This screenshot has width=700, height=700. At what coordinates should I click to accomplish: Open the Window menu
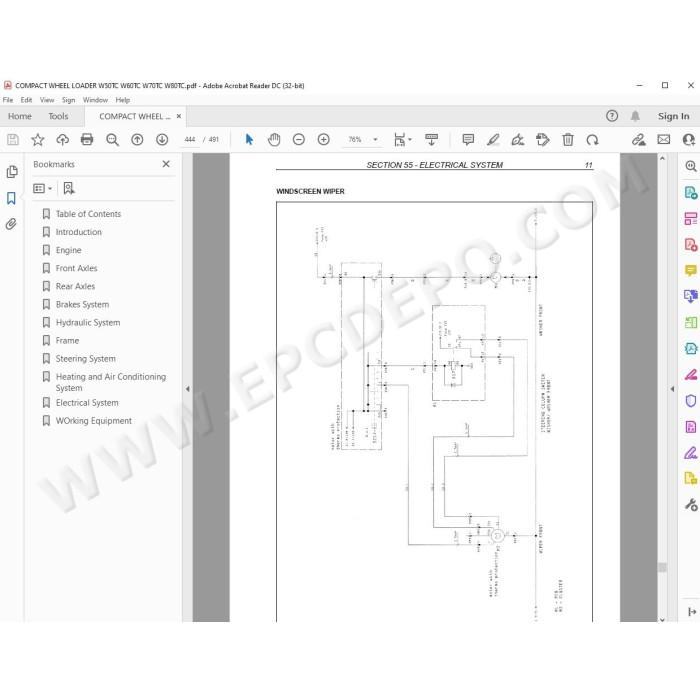point(95,100)
